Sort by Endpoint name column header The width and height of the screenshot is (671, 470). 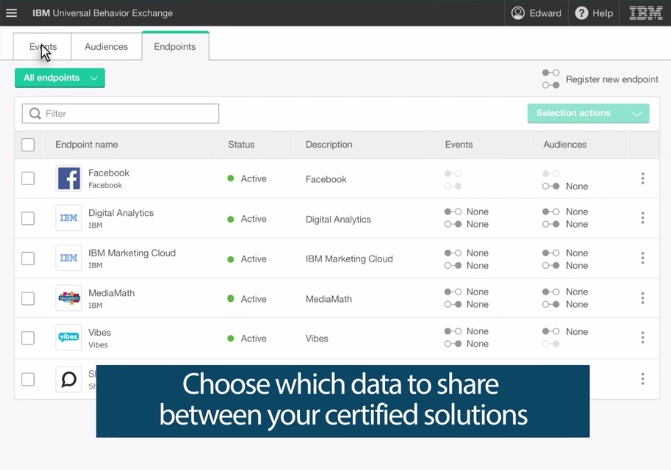tap(86, 145)
